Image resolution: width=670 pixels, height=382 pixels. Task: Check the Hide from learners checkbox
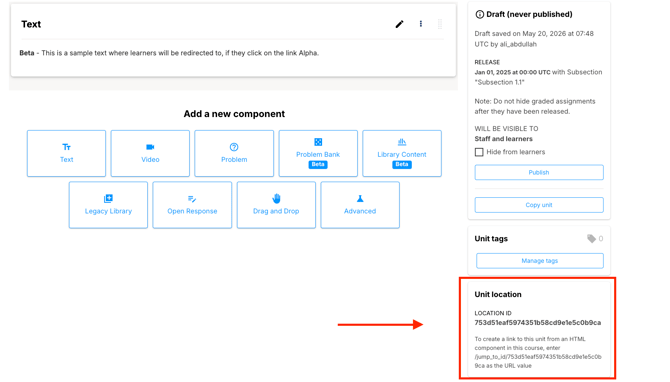[479, 152]
